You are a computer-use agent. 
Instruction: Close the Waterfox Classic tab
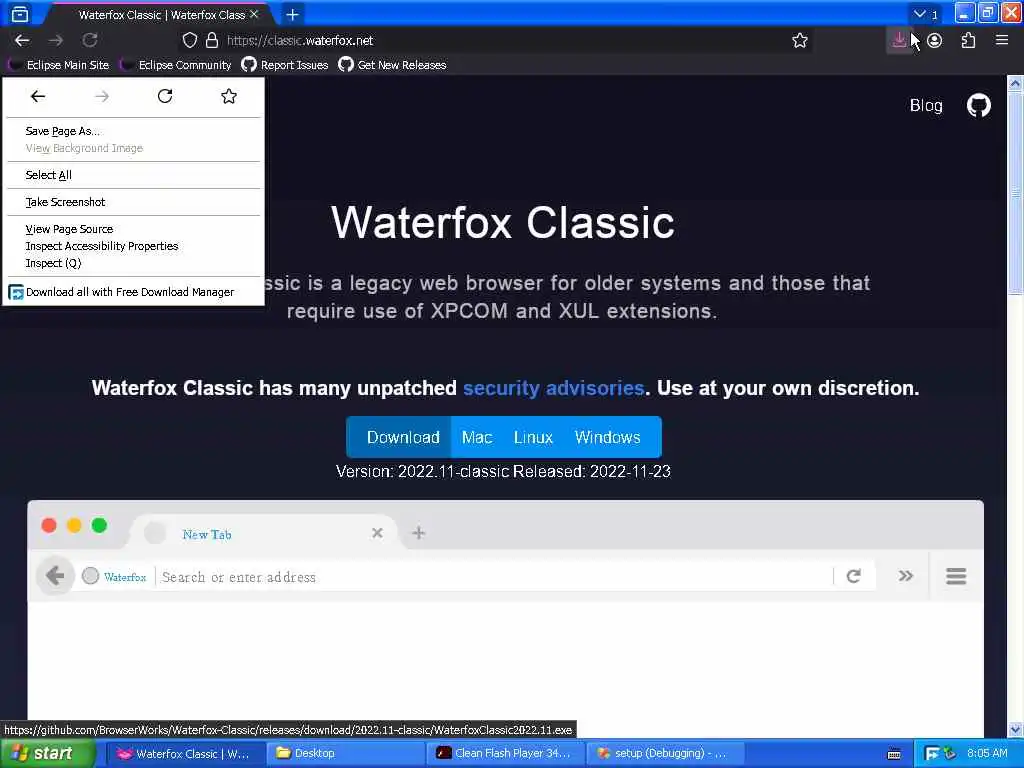pyautogui.click(x=254, y=14)
